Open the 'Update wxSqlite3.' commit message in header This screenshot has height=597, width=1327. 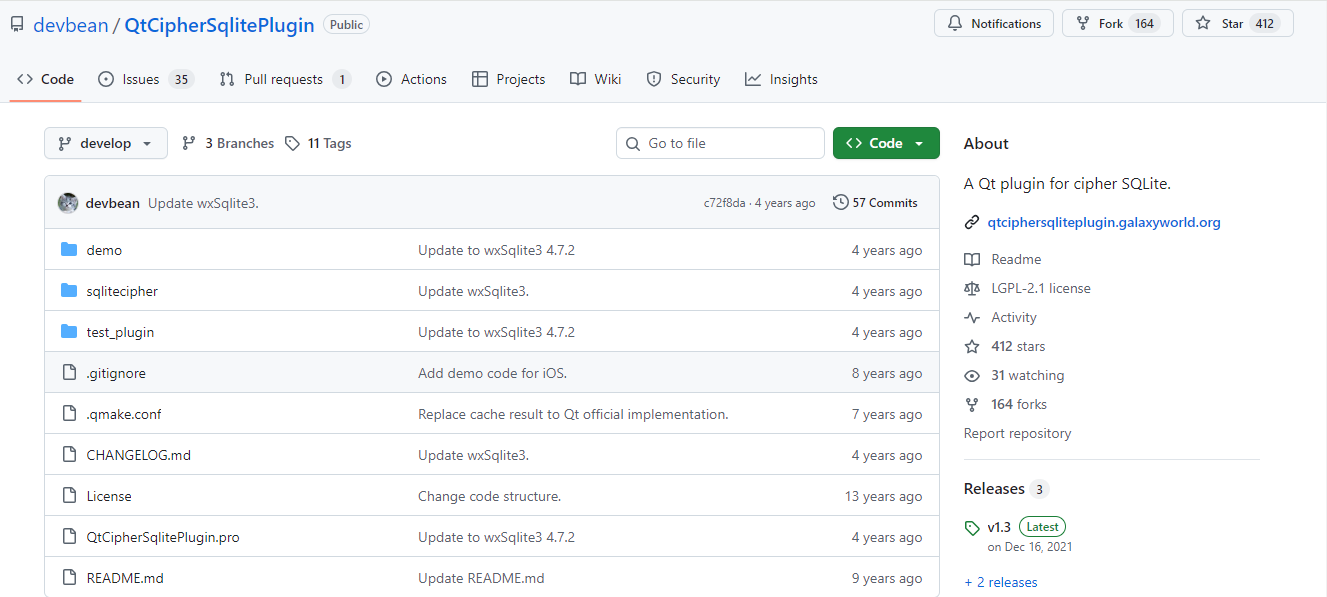click(x=203, y=203)
